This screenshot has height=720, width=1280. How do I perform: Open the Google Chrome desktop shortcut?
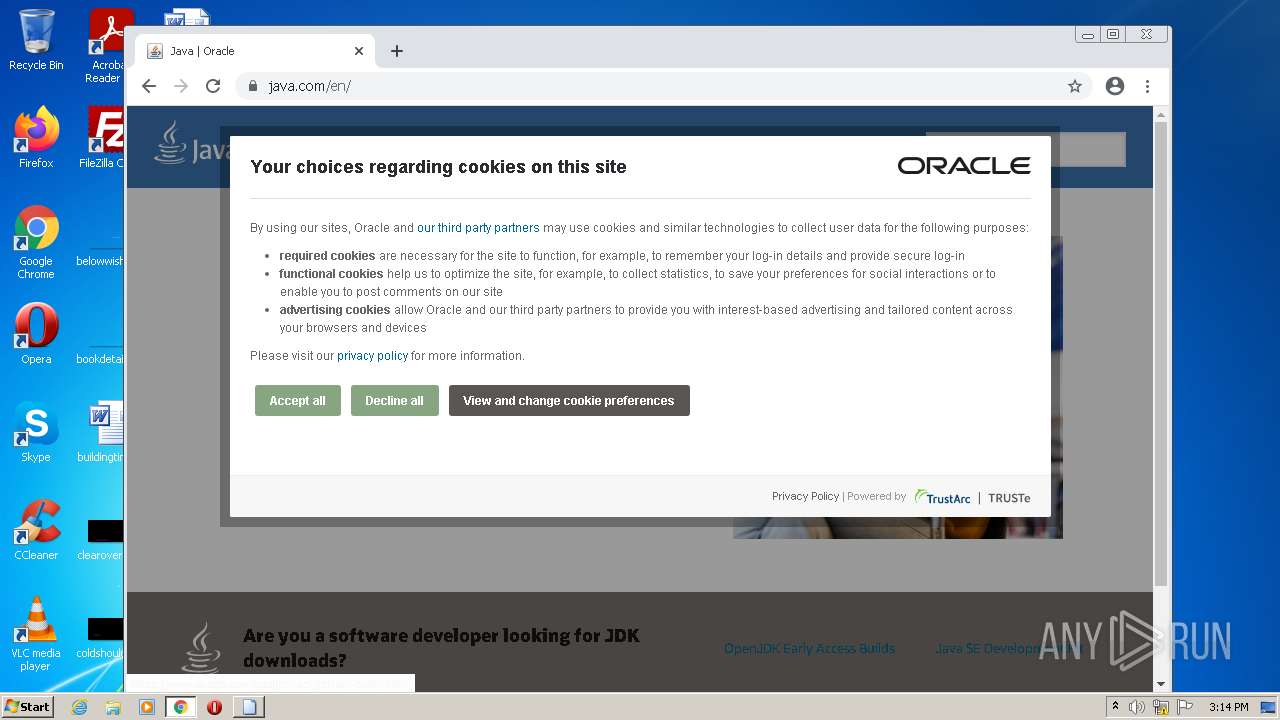36,243
